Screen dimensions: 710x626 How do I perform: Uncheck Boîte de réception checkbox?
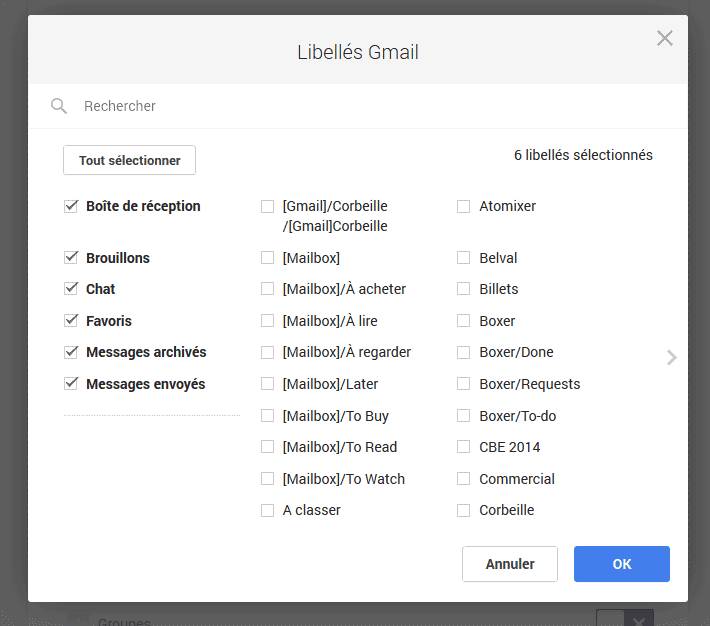[71, 206]
